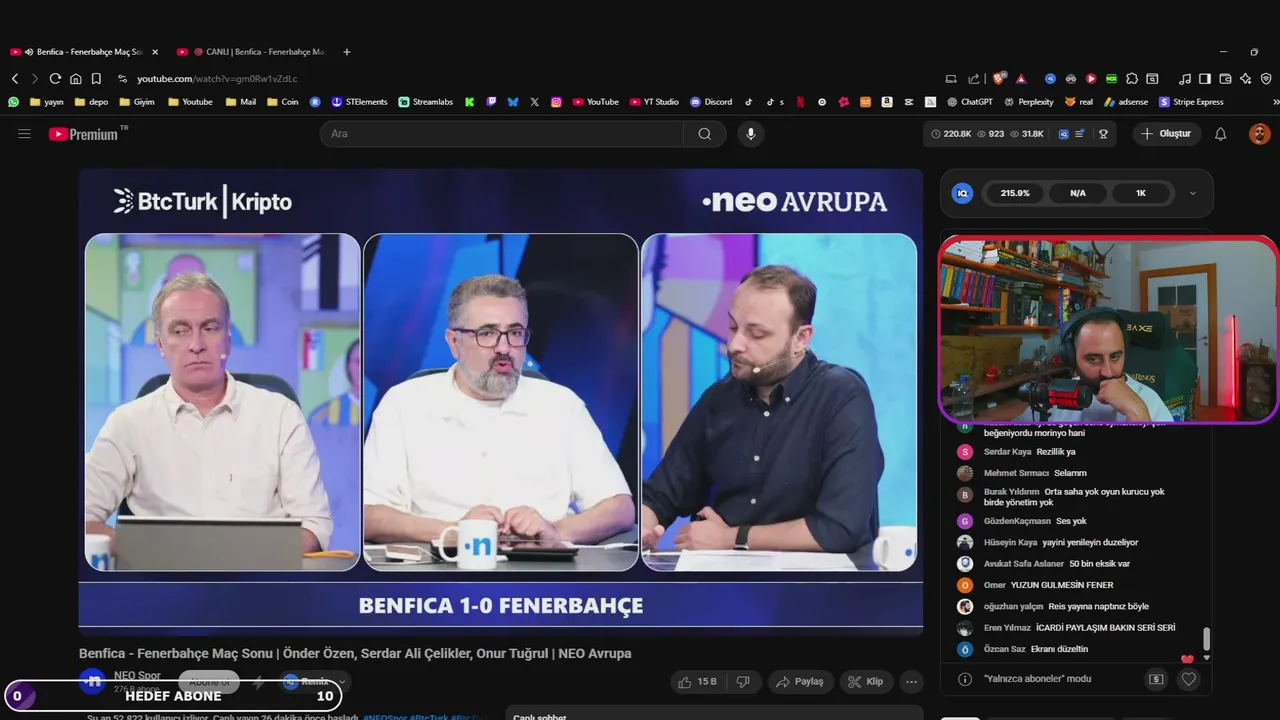1280x720 pixels.
Task: Open the 'Youtube' bookmark folder
Action: point(190,102)
